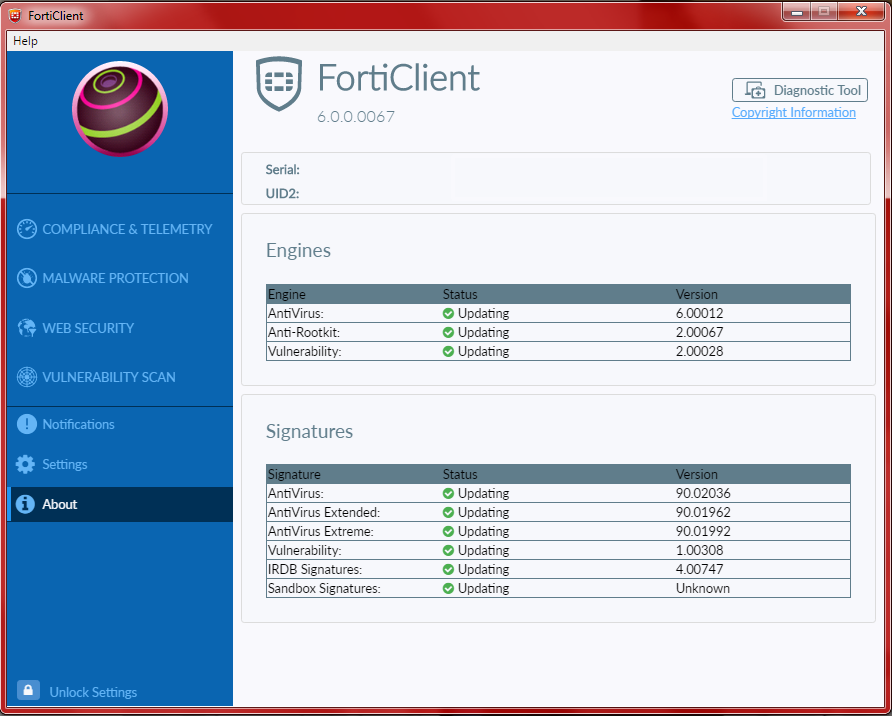Click AntiVirus Extreme version 90.01992
This screenshot has height=716, width=892.
[x=703, y=531]
